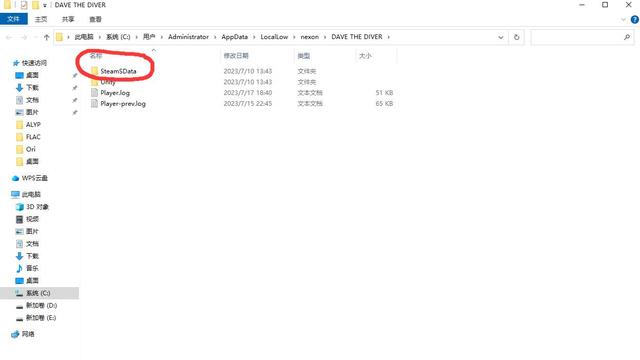Click the search magnifier icon

[627, 37]
